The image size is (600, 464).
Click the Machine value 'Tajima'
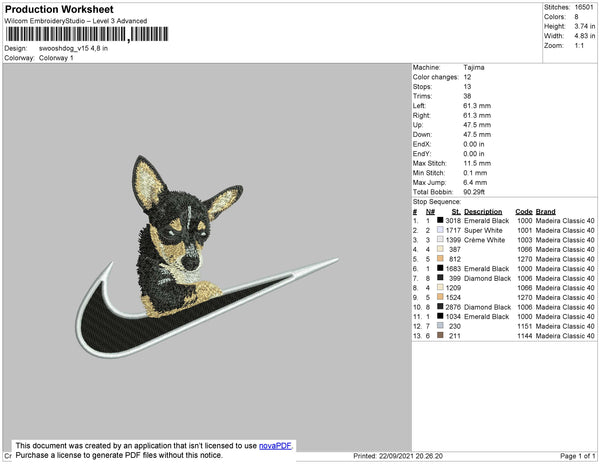click(474, 67)
